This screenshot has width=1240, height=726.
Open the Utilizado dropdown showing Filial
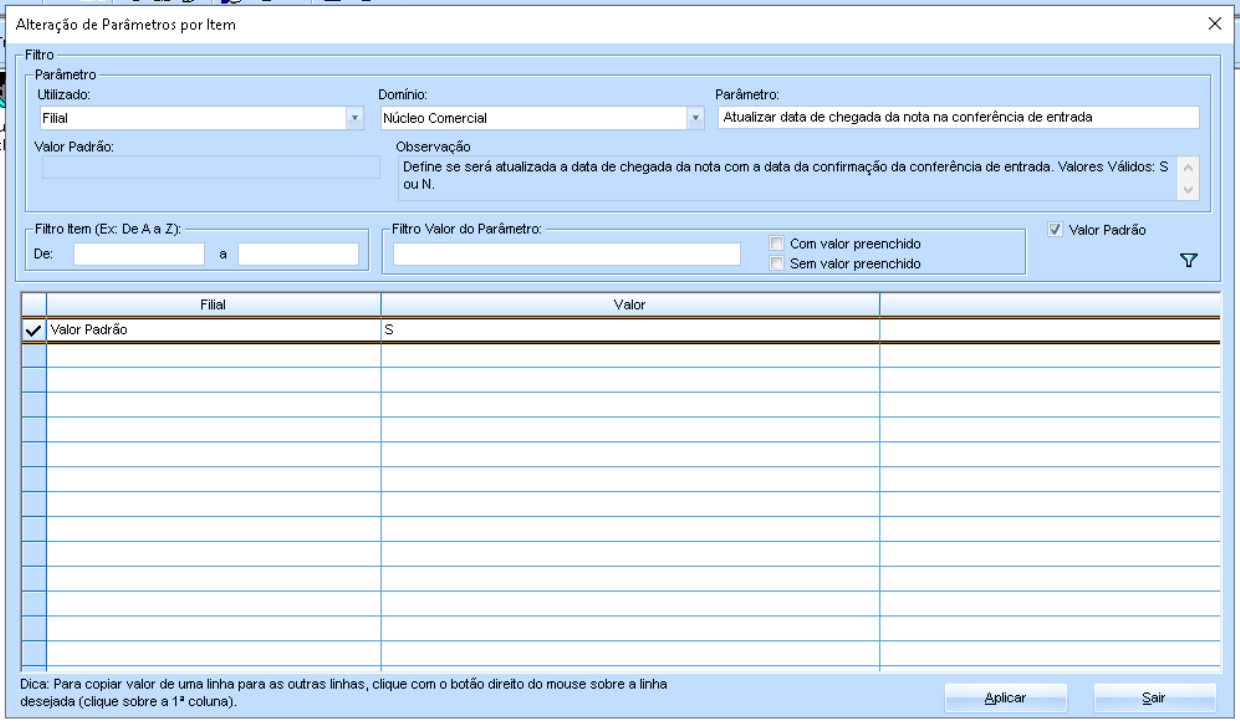(354, 118)
